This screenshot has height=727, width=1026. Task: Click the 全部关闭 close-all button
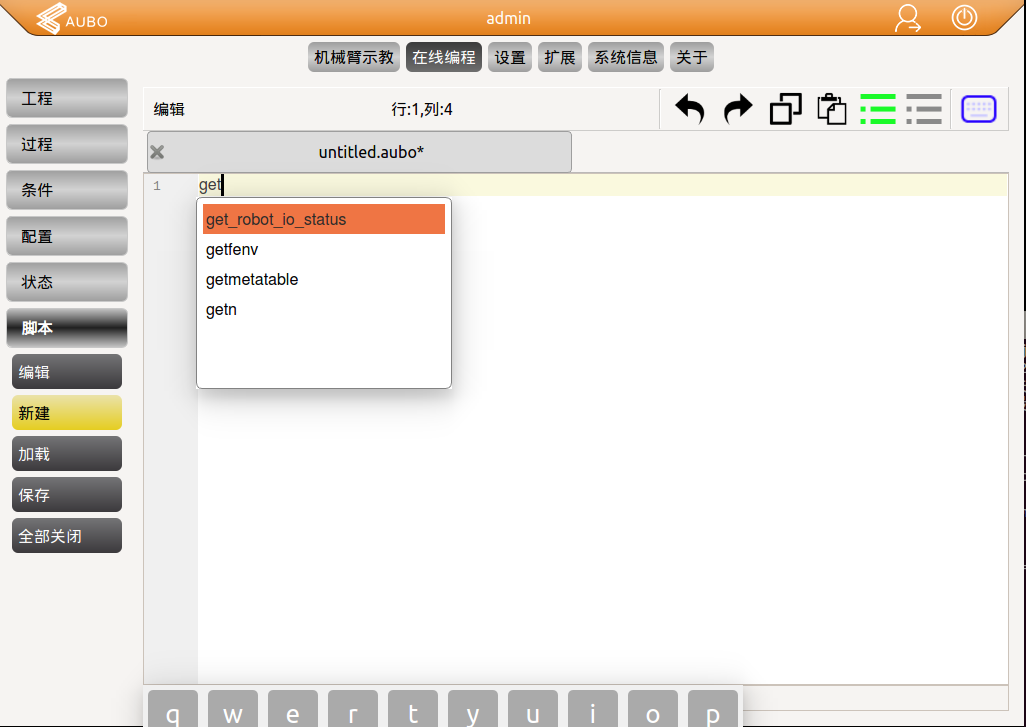pos(66,535)
